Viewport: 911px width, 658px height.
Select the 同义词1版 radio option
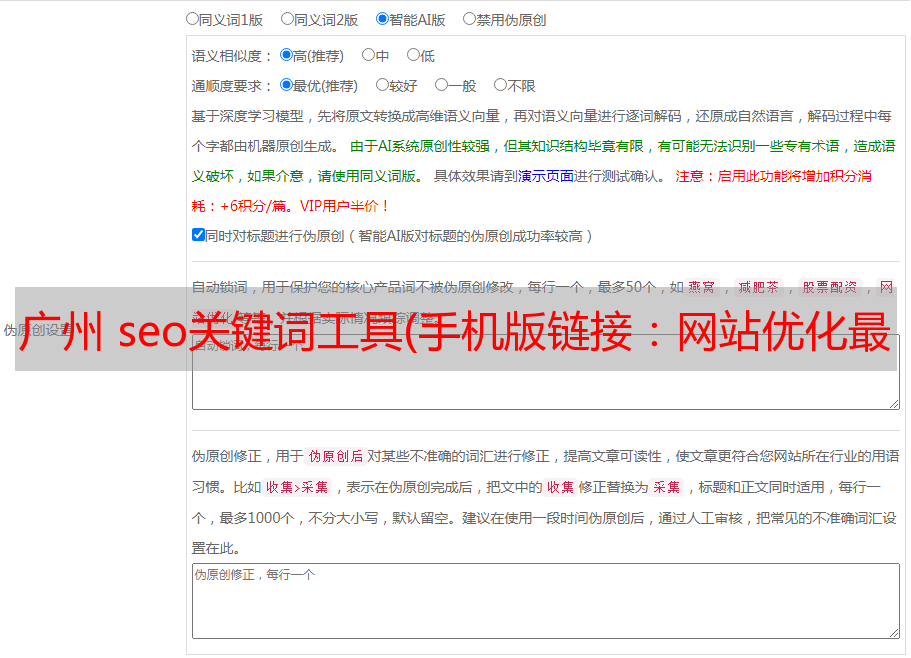[192, 19]
